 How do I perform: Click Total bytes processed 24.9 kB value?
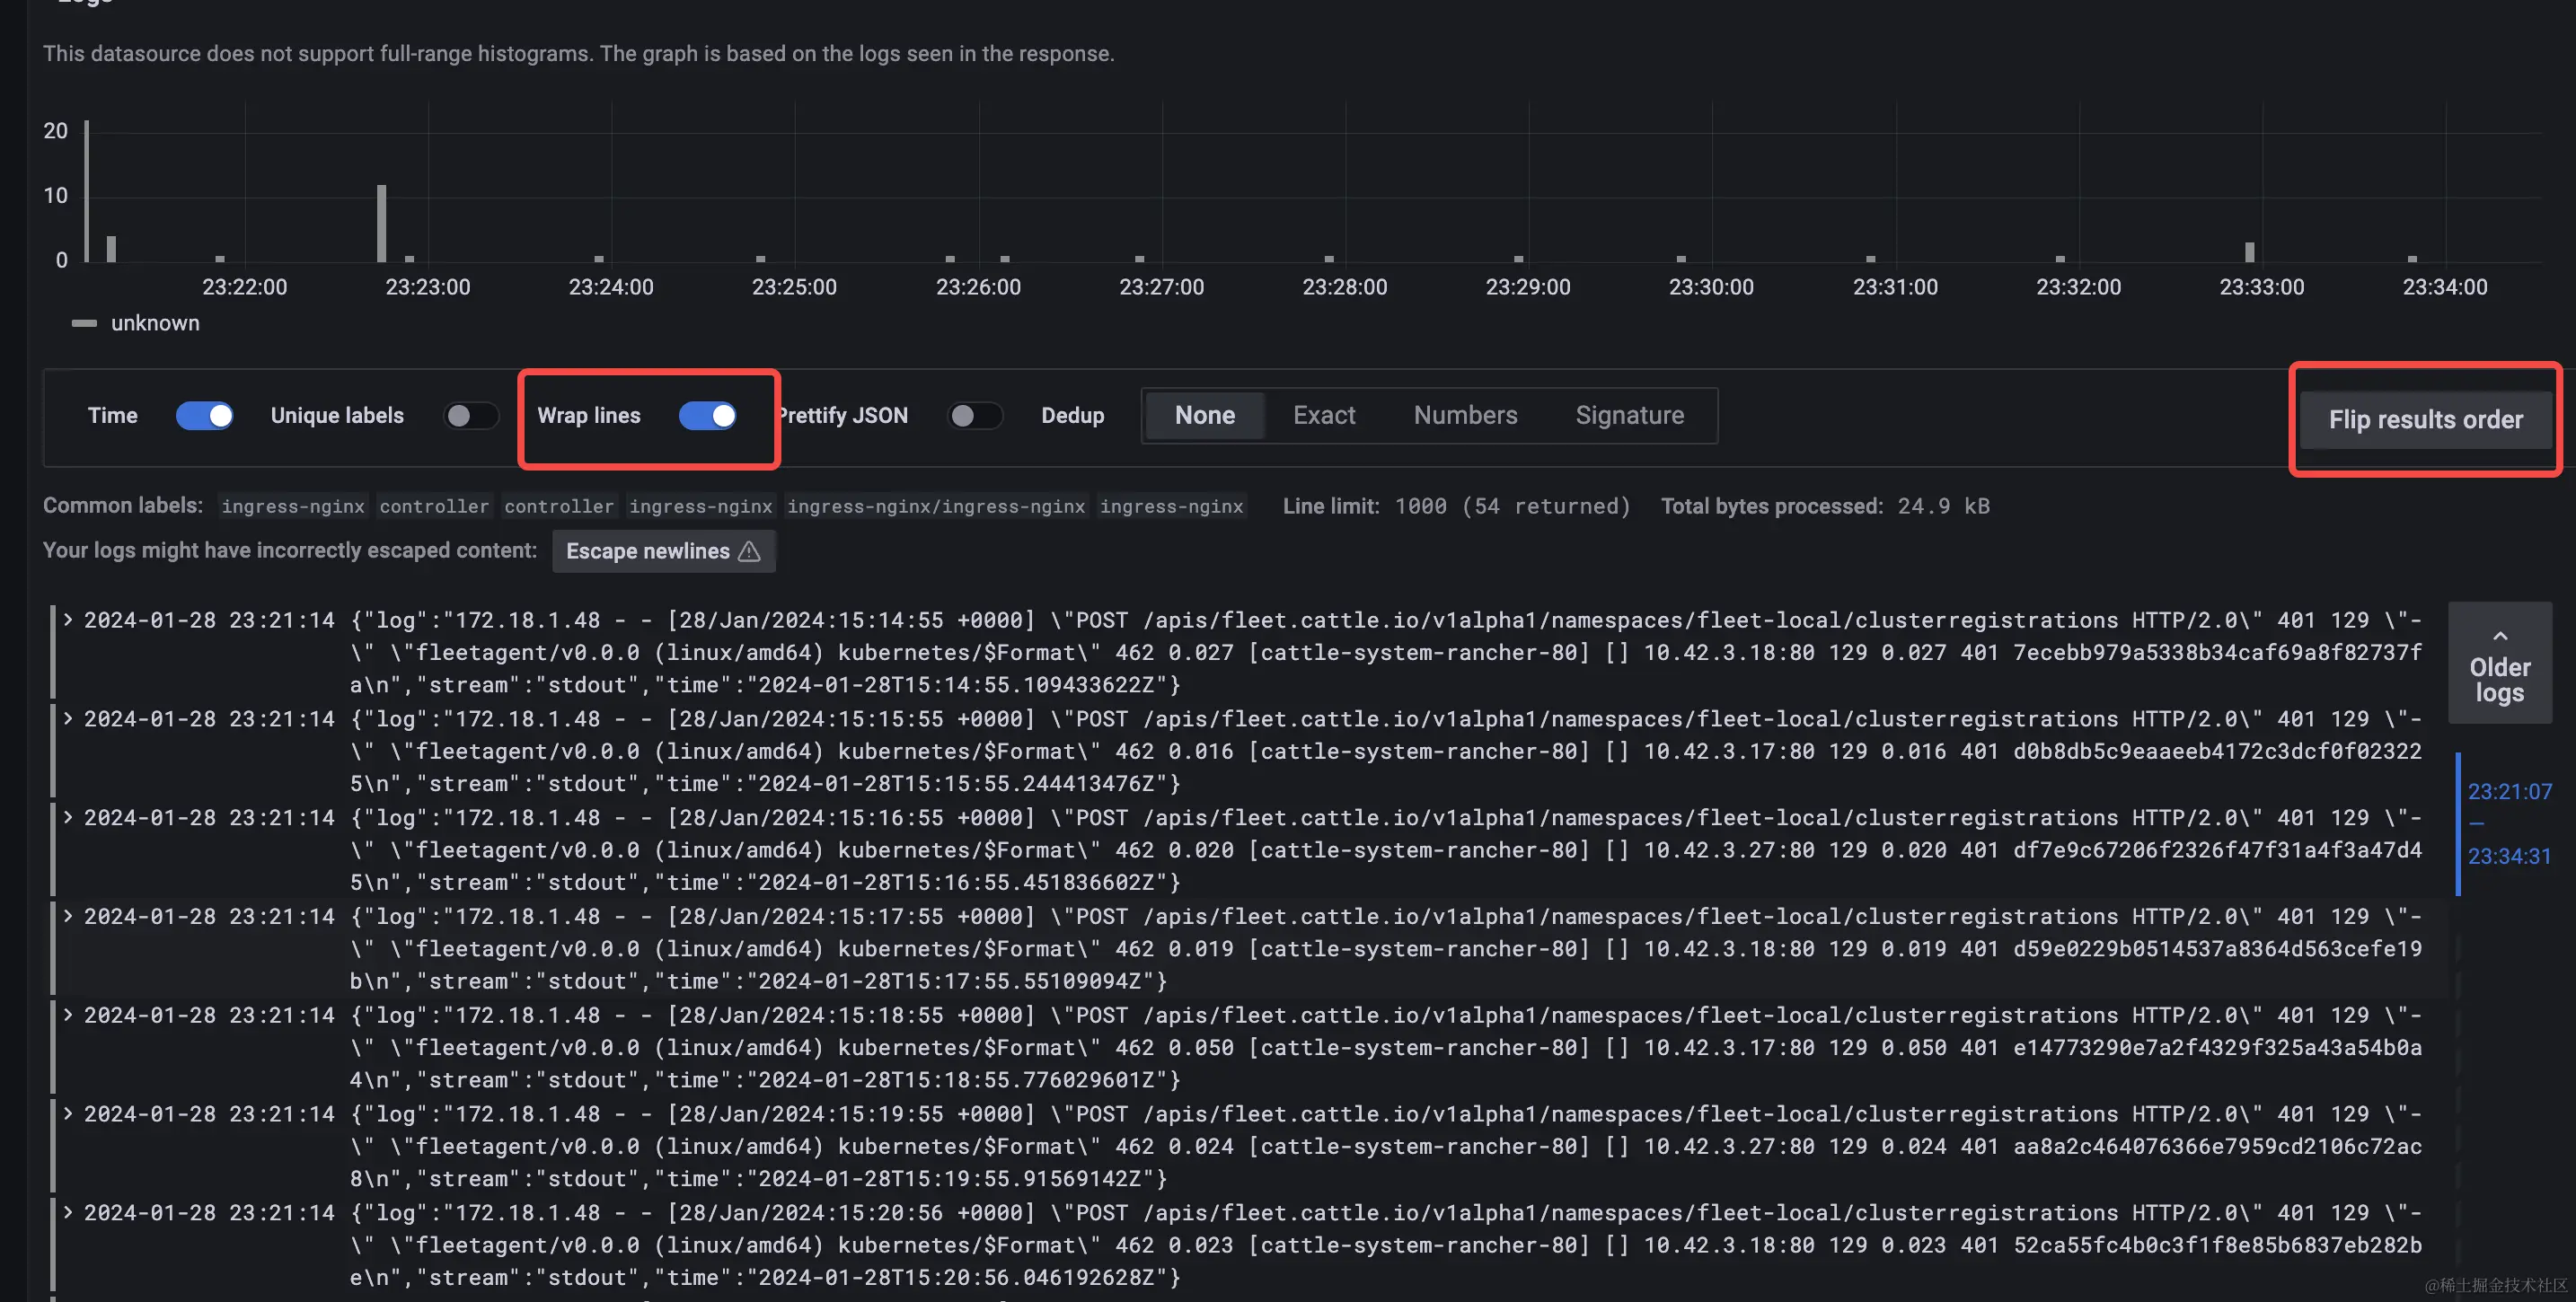(1943, 506)
